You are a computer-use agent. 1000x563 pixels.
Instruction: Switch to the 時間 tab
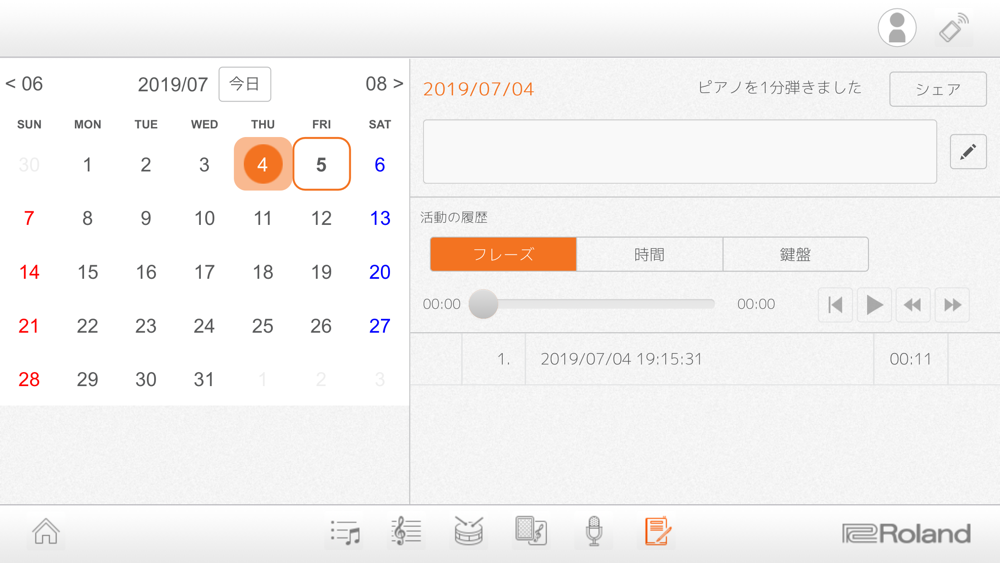click(x=649, y=254)
